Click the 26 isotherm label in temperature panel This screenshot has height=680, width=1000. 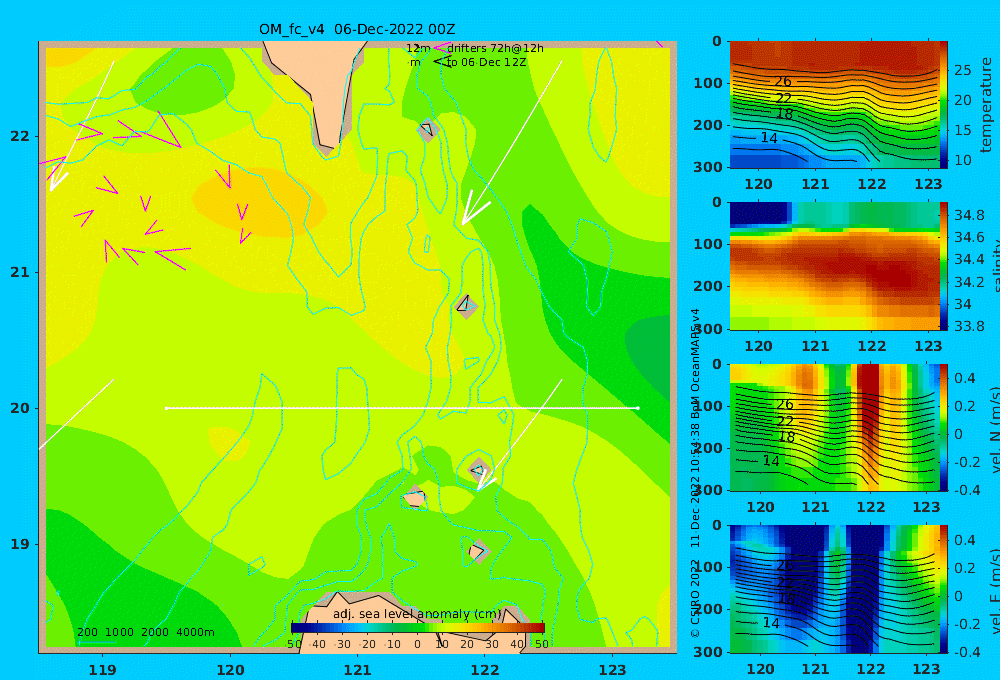783,81
